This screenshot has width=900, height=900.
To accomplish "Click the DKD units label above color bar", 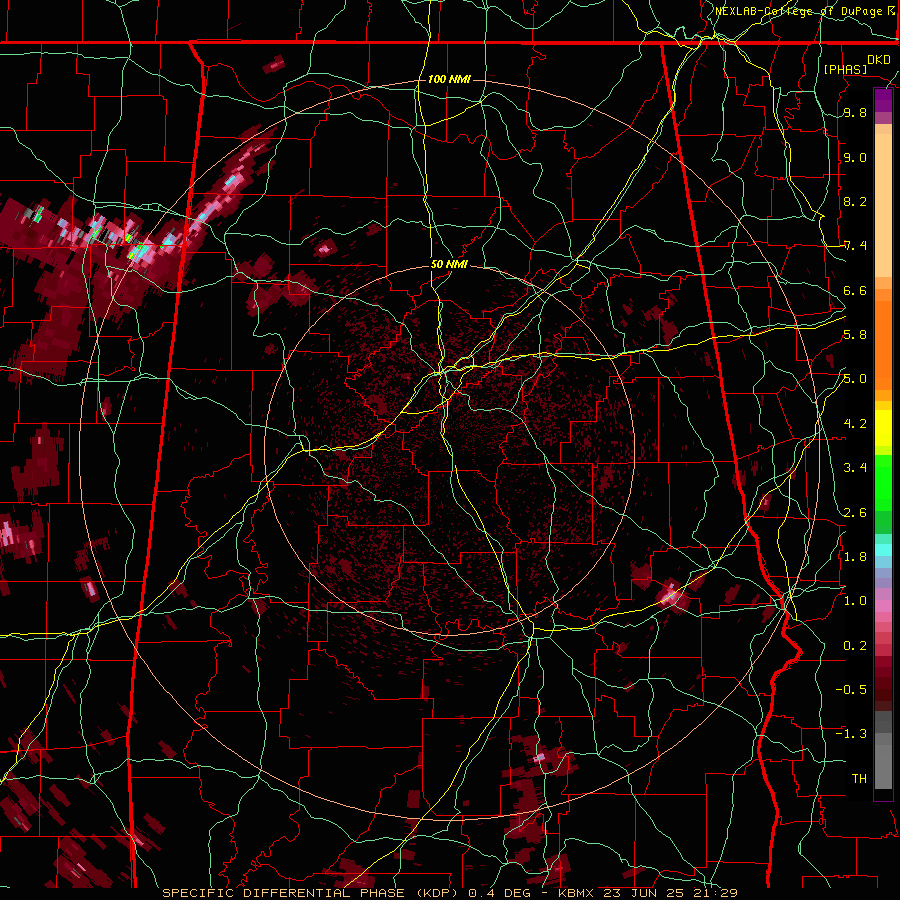I will (878, 60).
